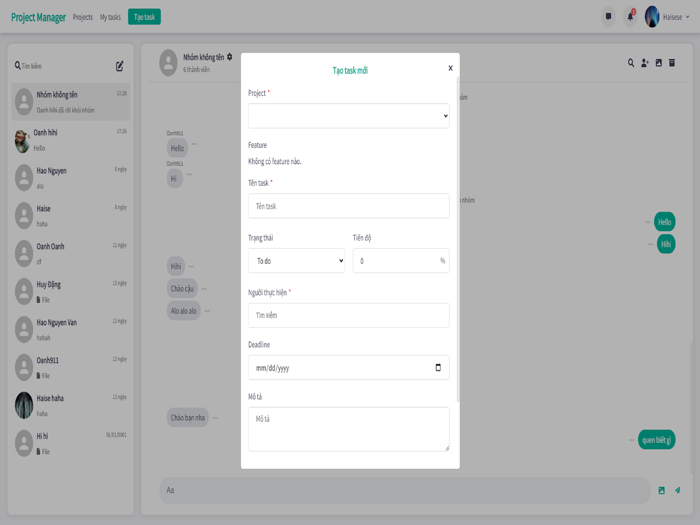Open the Oanh hihi conversation
The image size is (700, 525).
71,140
